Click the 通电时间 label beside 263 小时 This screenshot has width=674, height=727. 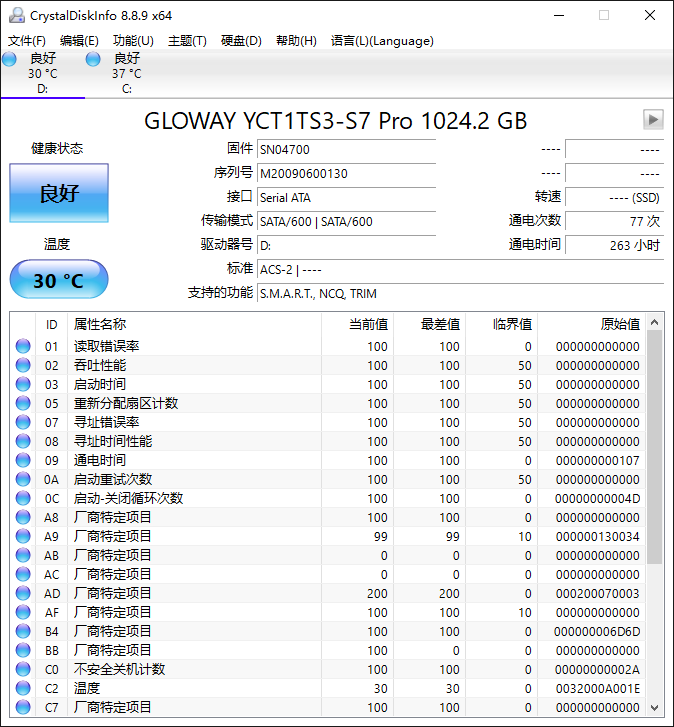[534, 244]
